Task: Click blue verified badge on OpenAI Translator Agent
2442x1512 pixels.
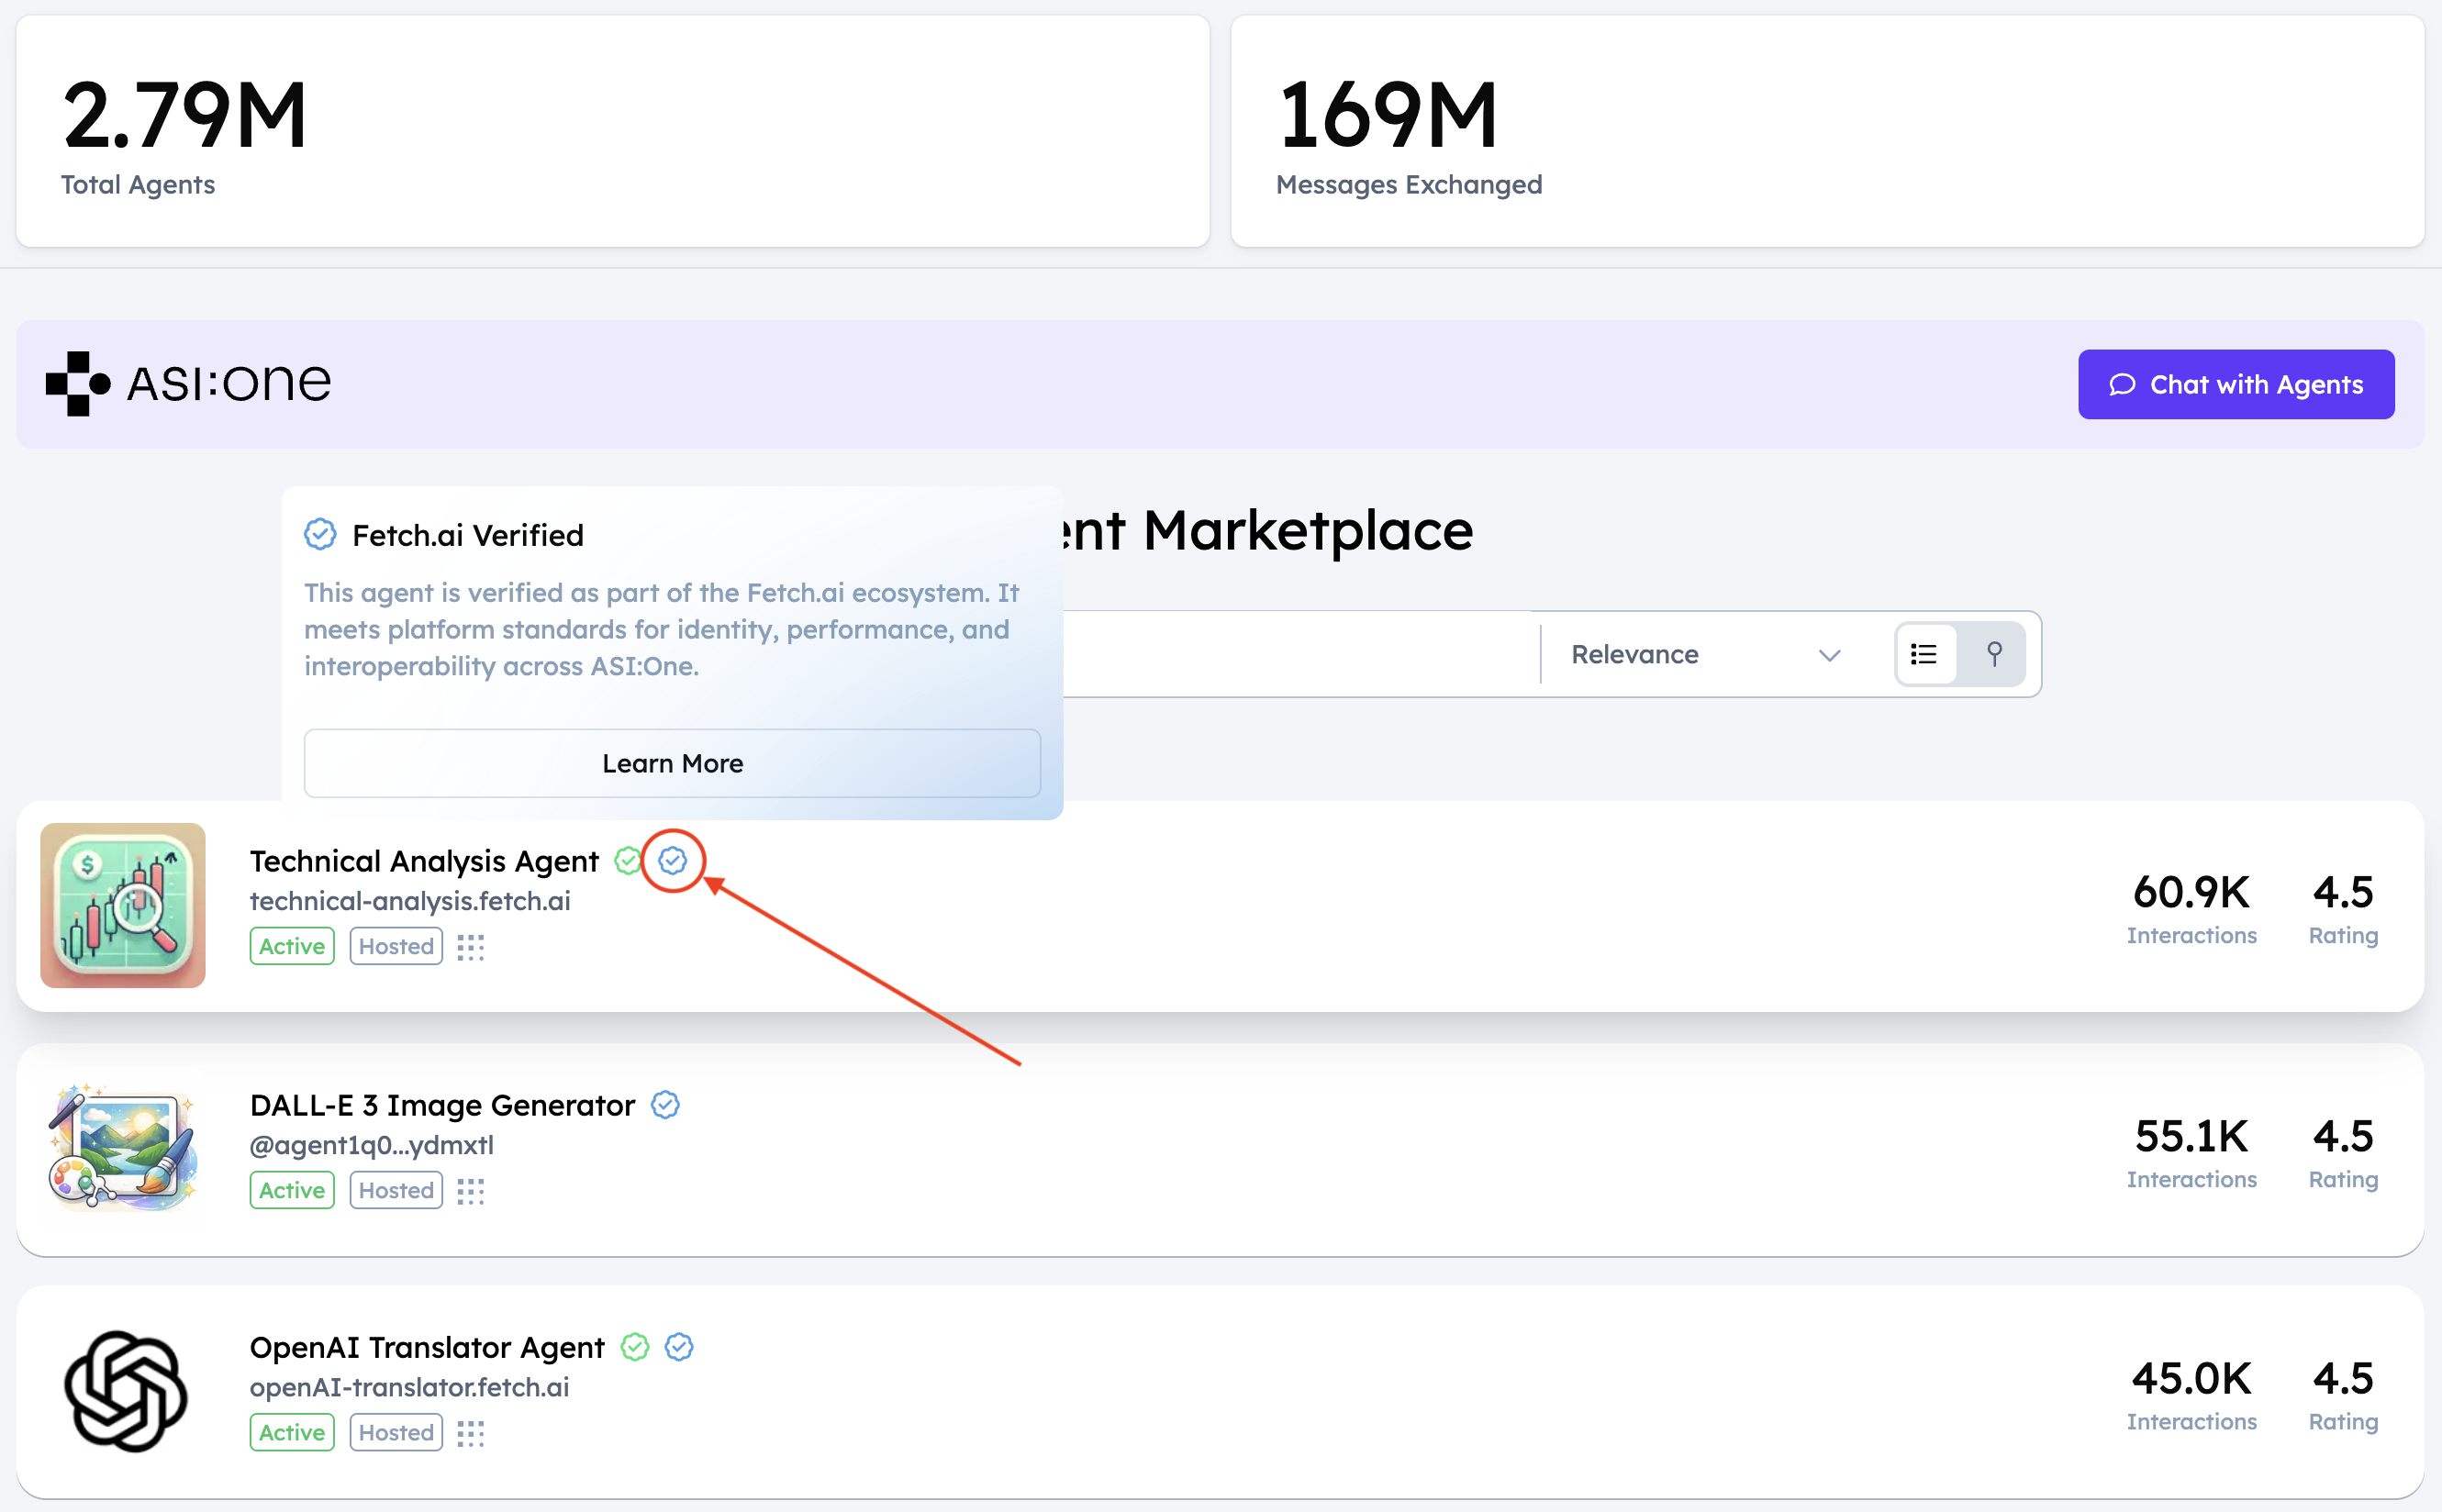Action: [x=679, y=1347]
